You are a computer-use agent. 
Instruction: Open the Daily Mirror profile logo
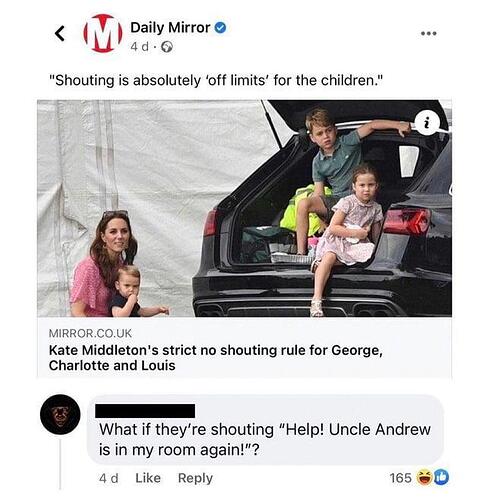(103, 33)
